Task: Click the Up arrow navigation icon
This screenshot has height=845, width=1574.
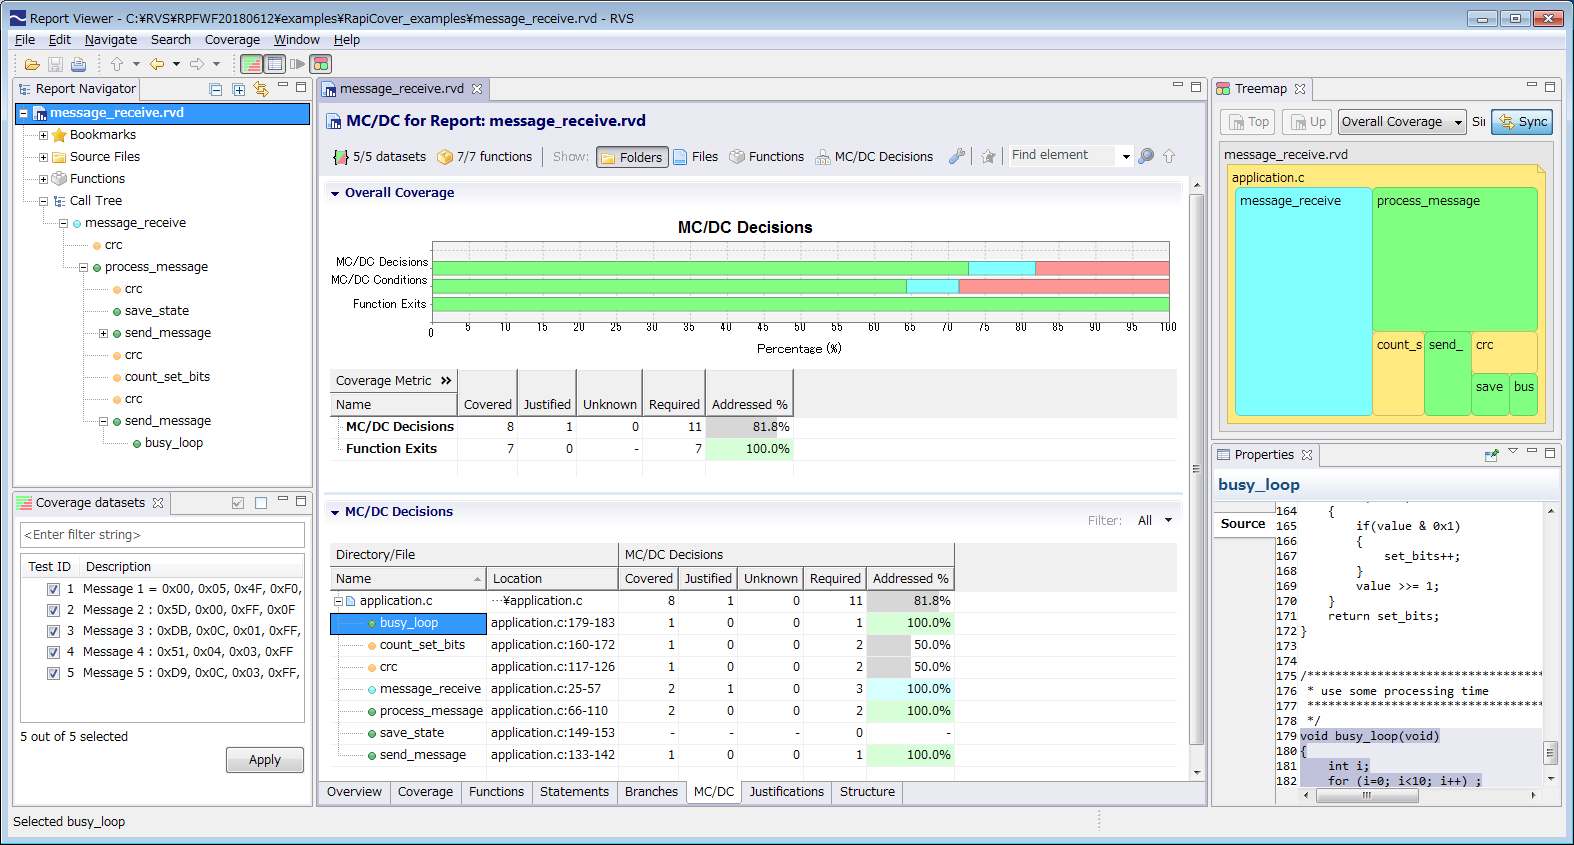Action: point(117,64)
